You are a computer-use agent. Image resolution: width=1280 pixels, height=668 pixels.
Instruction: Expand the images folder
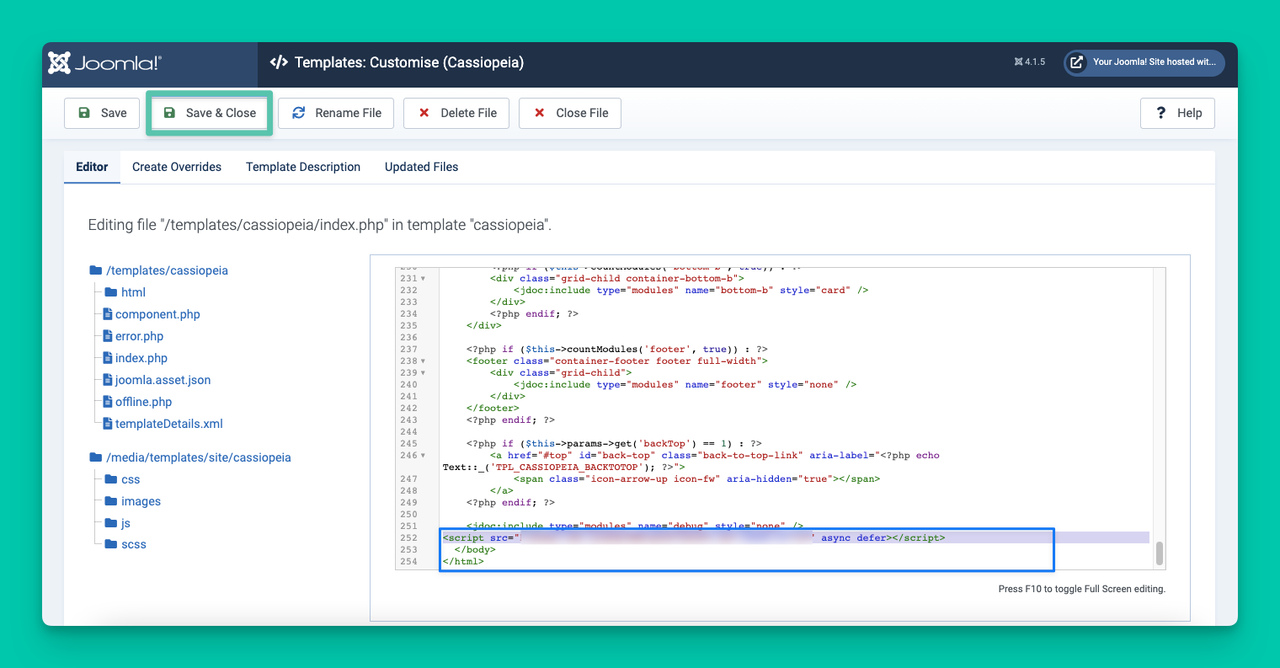(x=141, y=501)
